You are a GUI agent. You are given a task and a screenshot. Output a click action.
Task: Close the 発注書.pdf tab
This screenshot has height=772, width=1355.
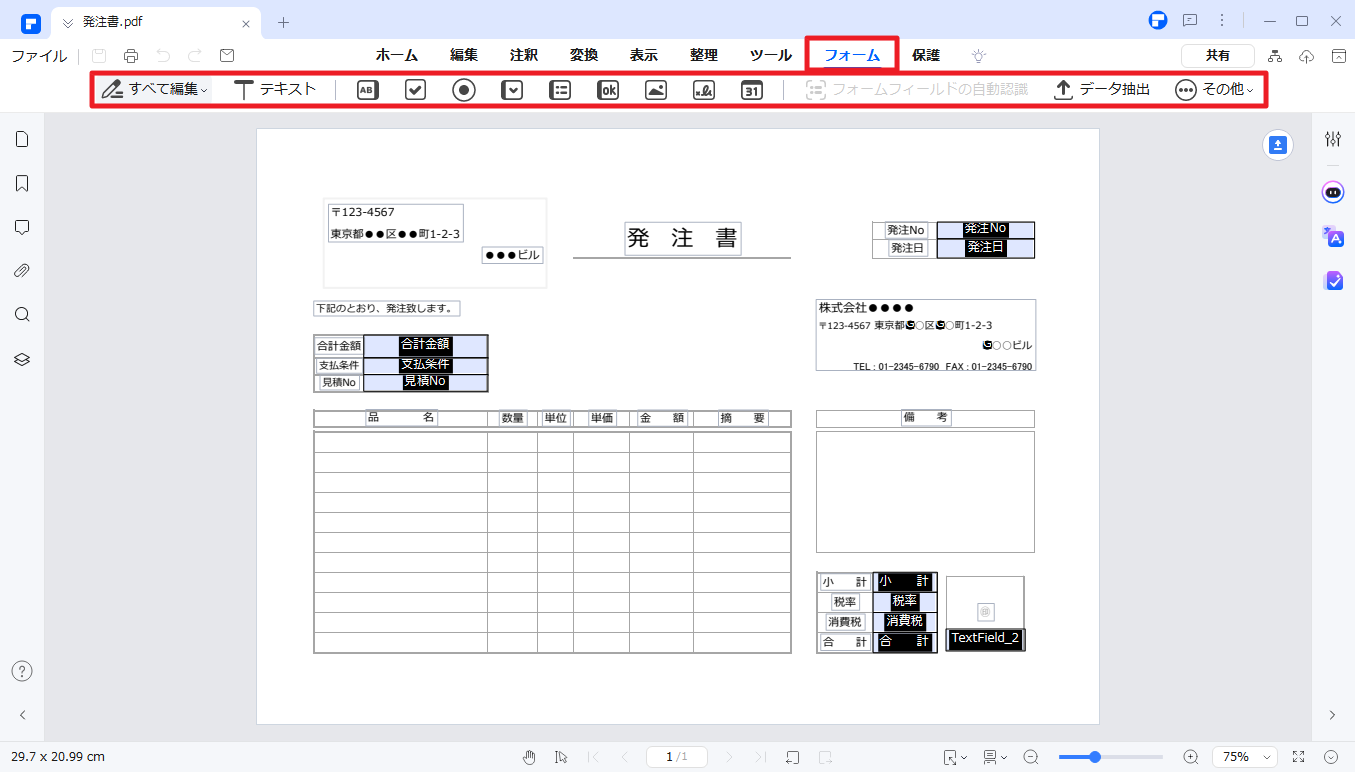(x=246, y=22)
